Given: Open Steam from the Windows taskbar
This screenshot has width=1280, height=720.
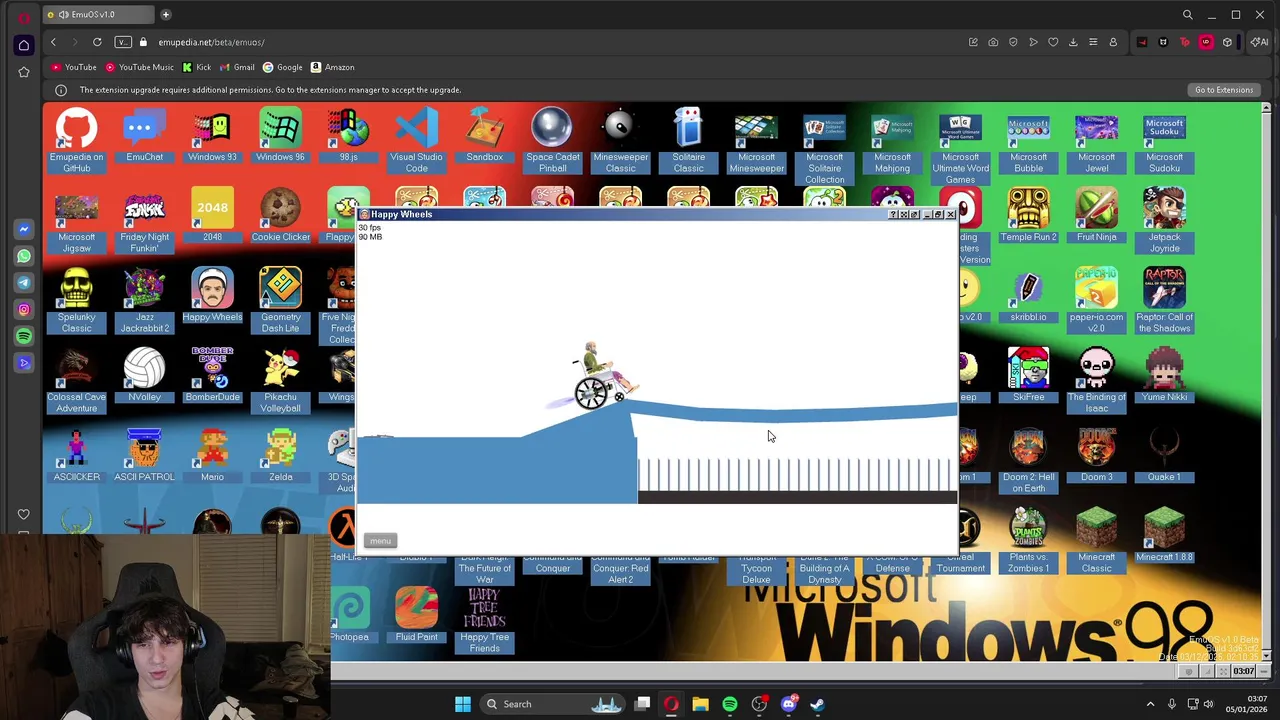Looking at the screenshot, I should pos(818,704).
